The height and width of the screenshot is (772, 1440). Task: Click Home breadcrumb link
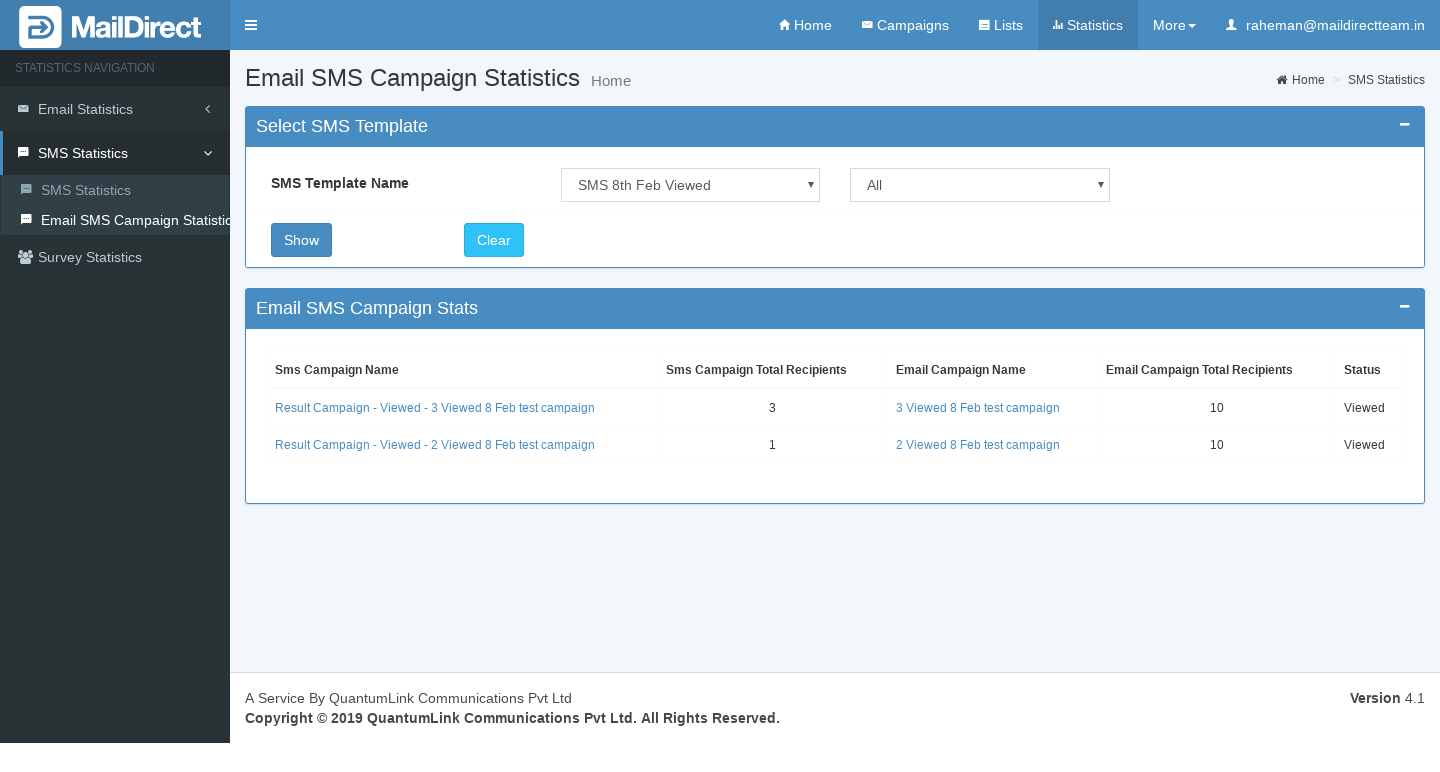pos(1307,80)
